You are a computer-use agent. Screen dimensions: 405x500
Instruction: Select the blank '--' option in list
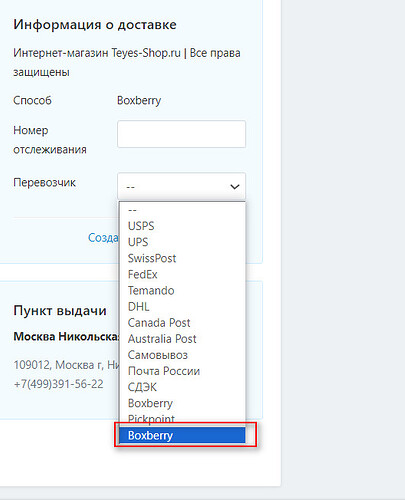(x=182, y=210)
